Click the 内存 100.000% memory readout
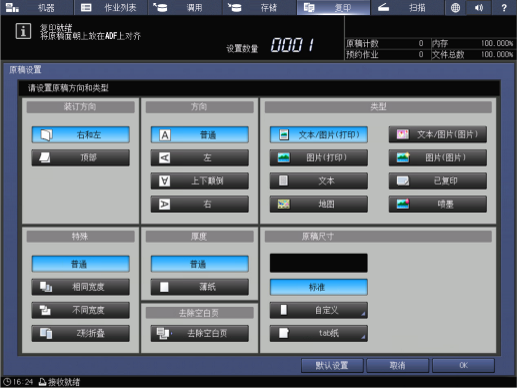The image size is (517, 388). point(473,43)
